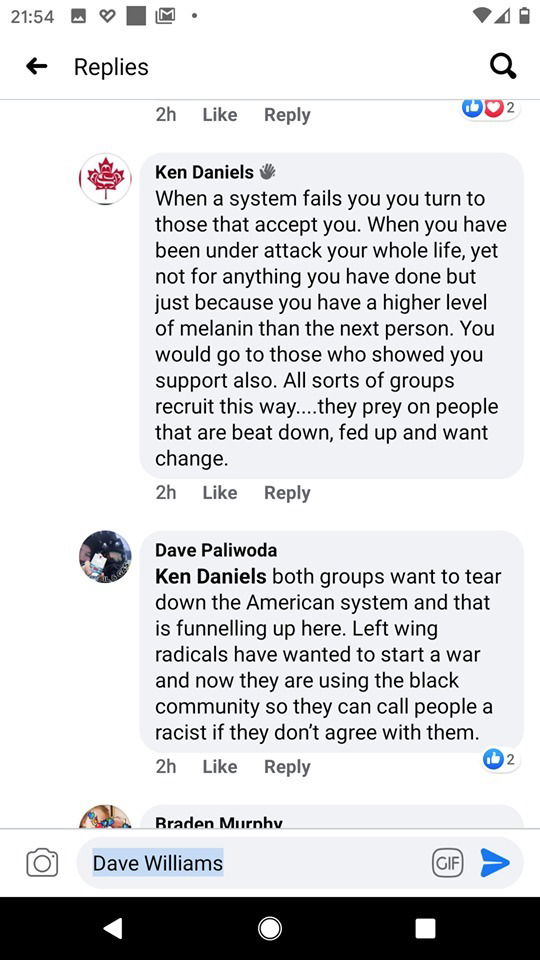
Task: Tap the camera icon in reply bar
Action: (x=42, y=863)
